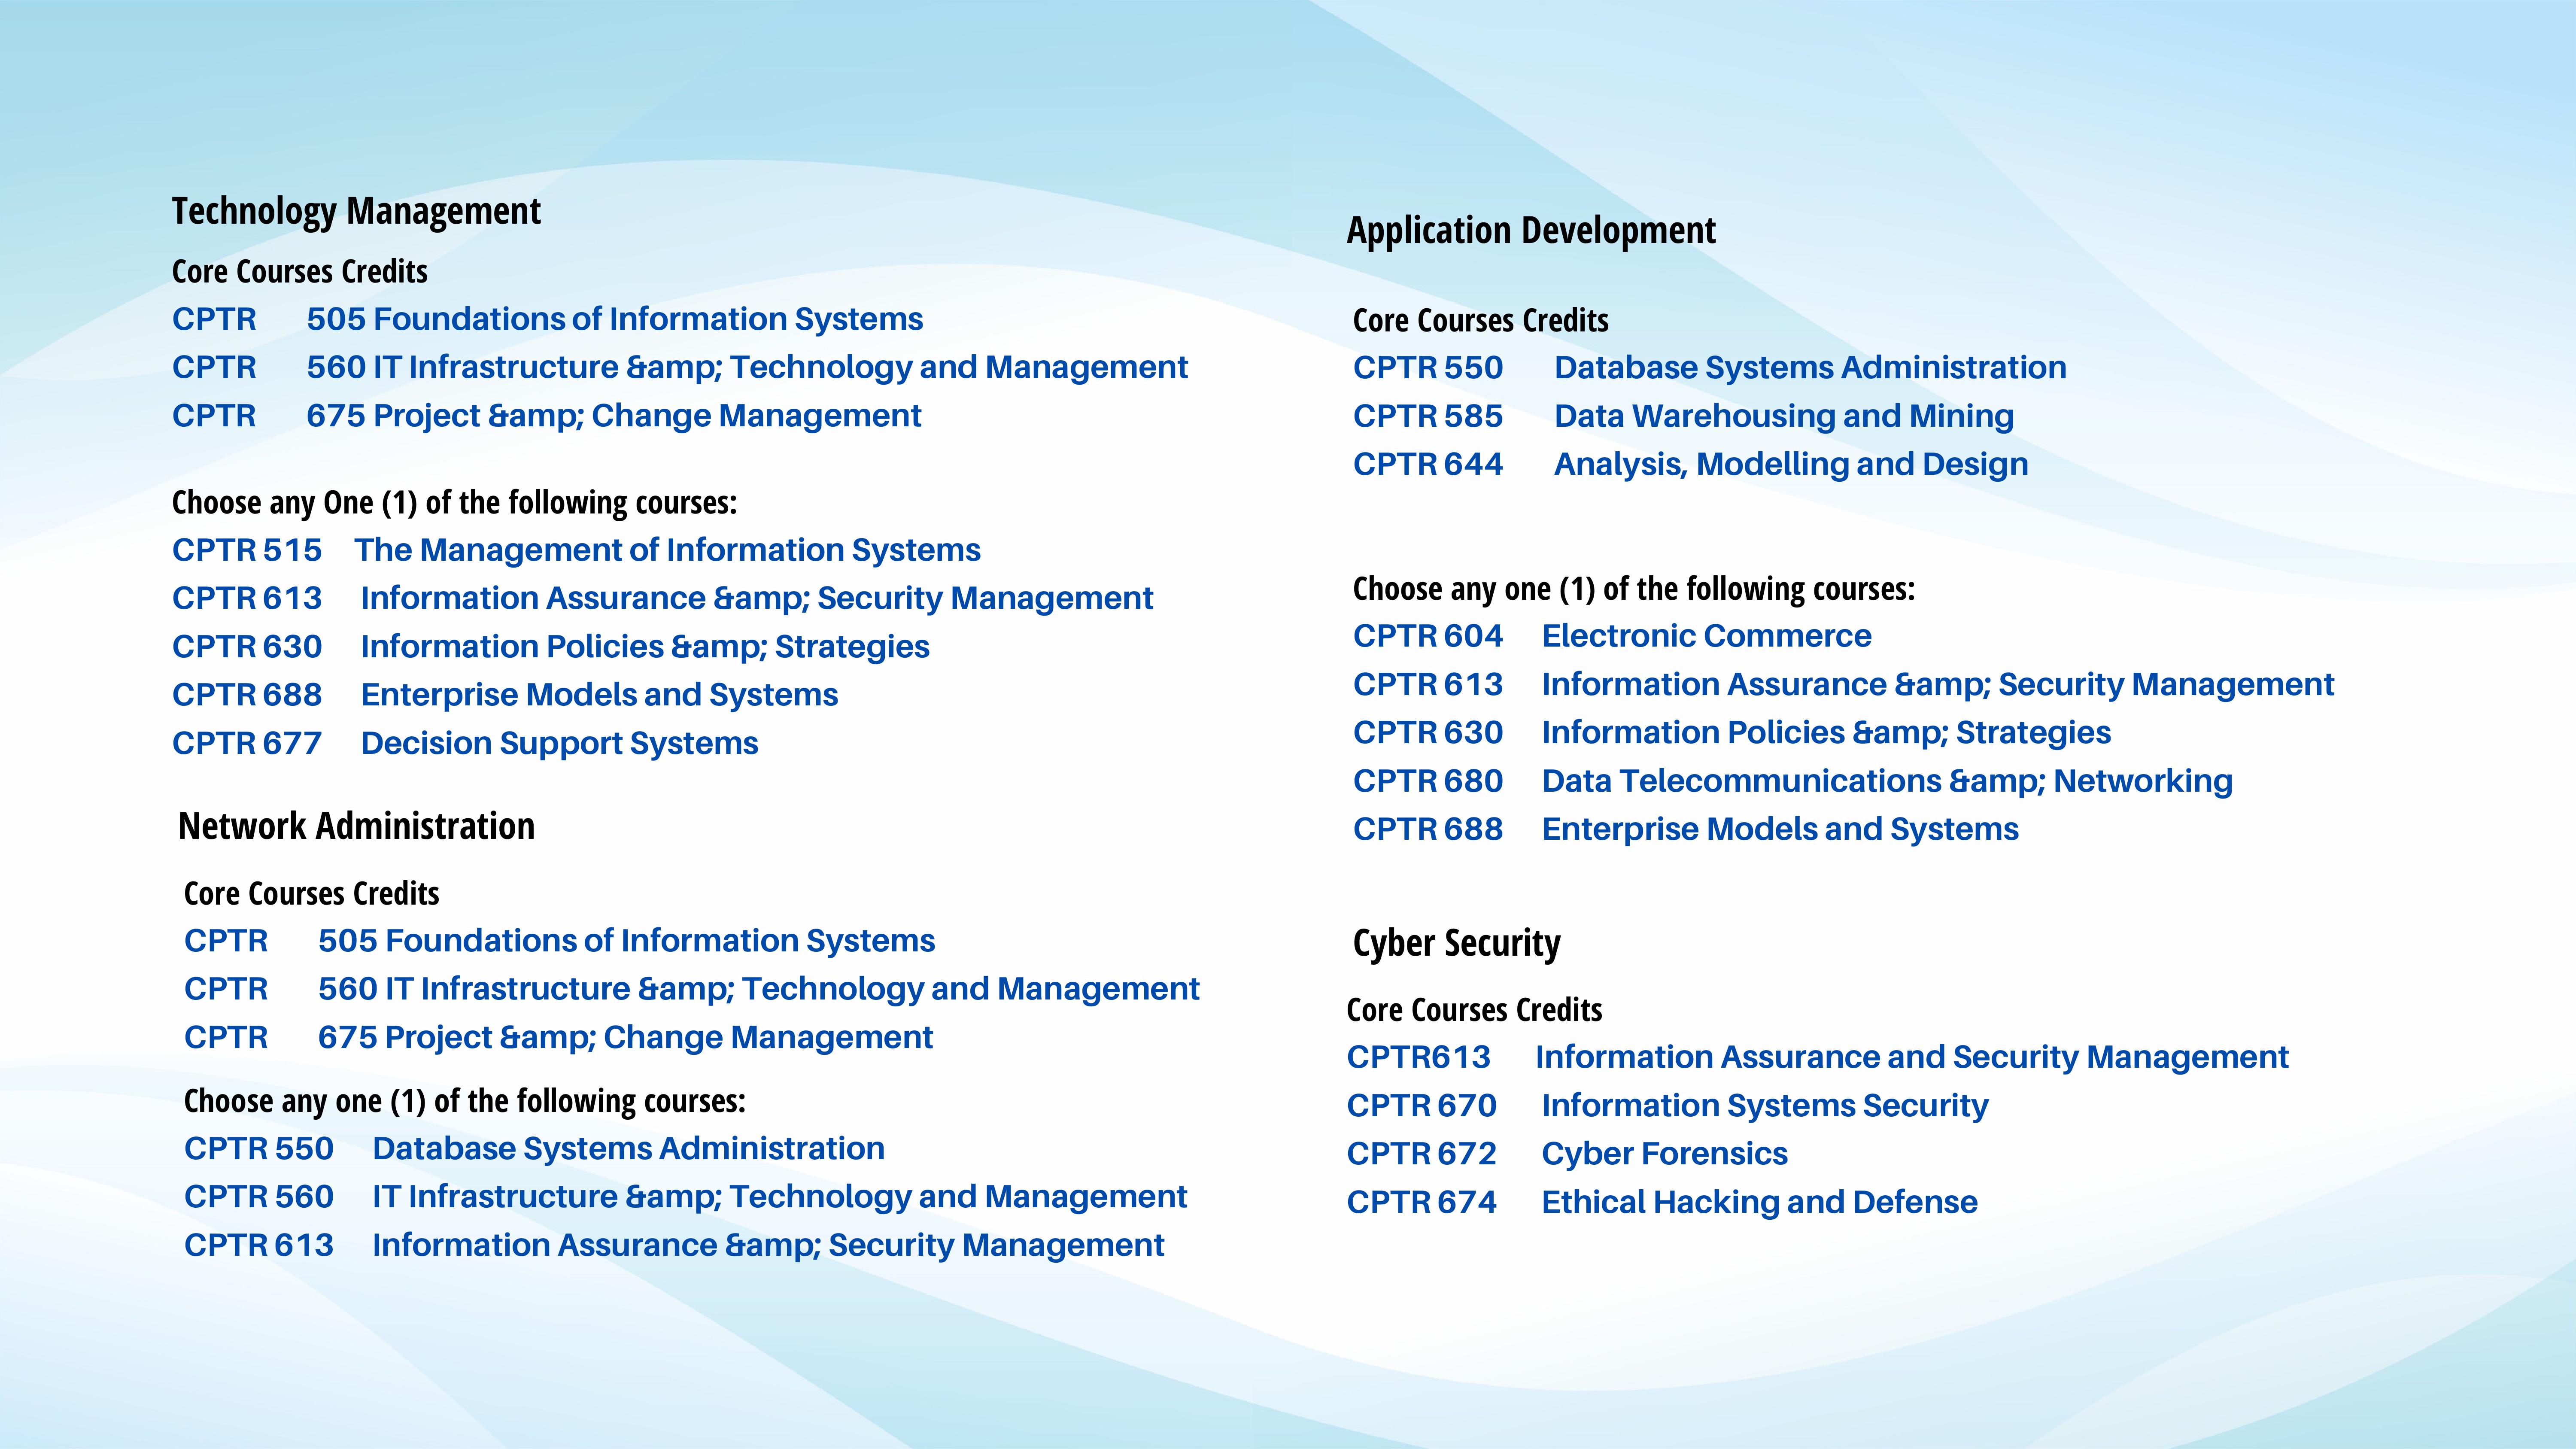Select CPTR 644 Analysis, Modelling and Design
2576x1449 pixels.
click(1690, 464)
